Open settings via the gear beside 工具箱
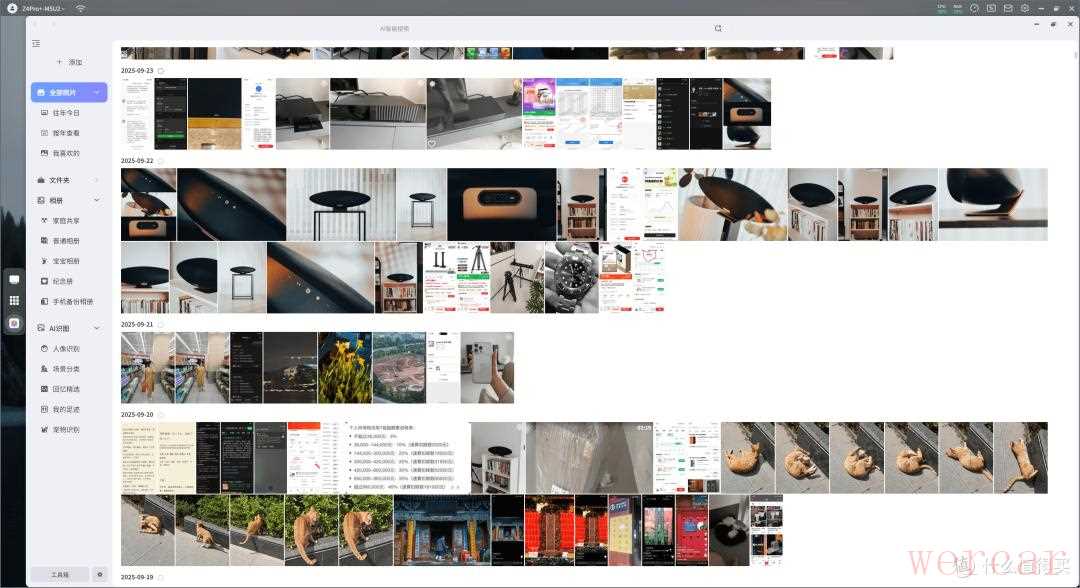The image size is (1080, 588). 99,574
